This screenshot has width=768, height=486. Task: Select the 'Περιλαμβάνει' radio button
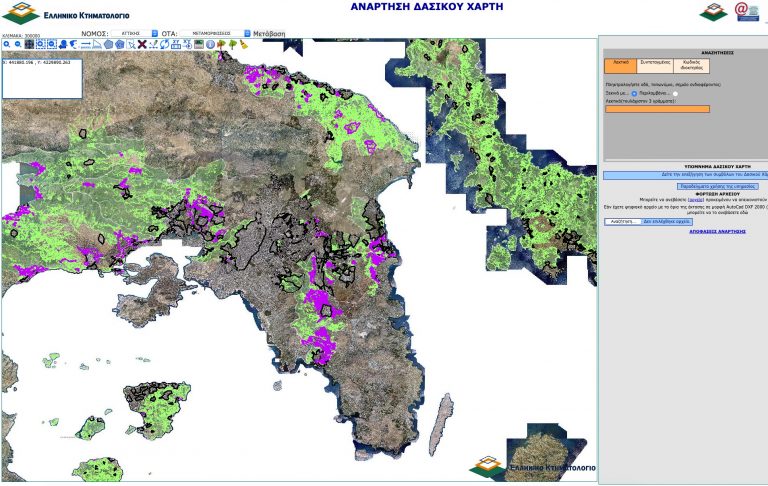[x=675, y=94]
